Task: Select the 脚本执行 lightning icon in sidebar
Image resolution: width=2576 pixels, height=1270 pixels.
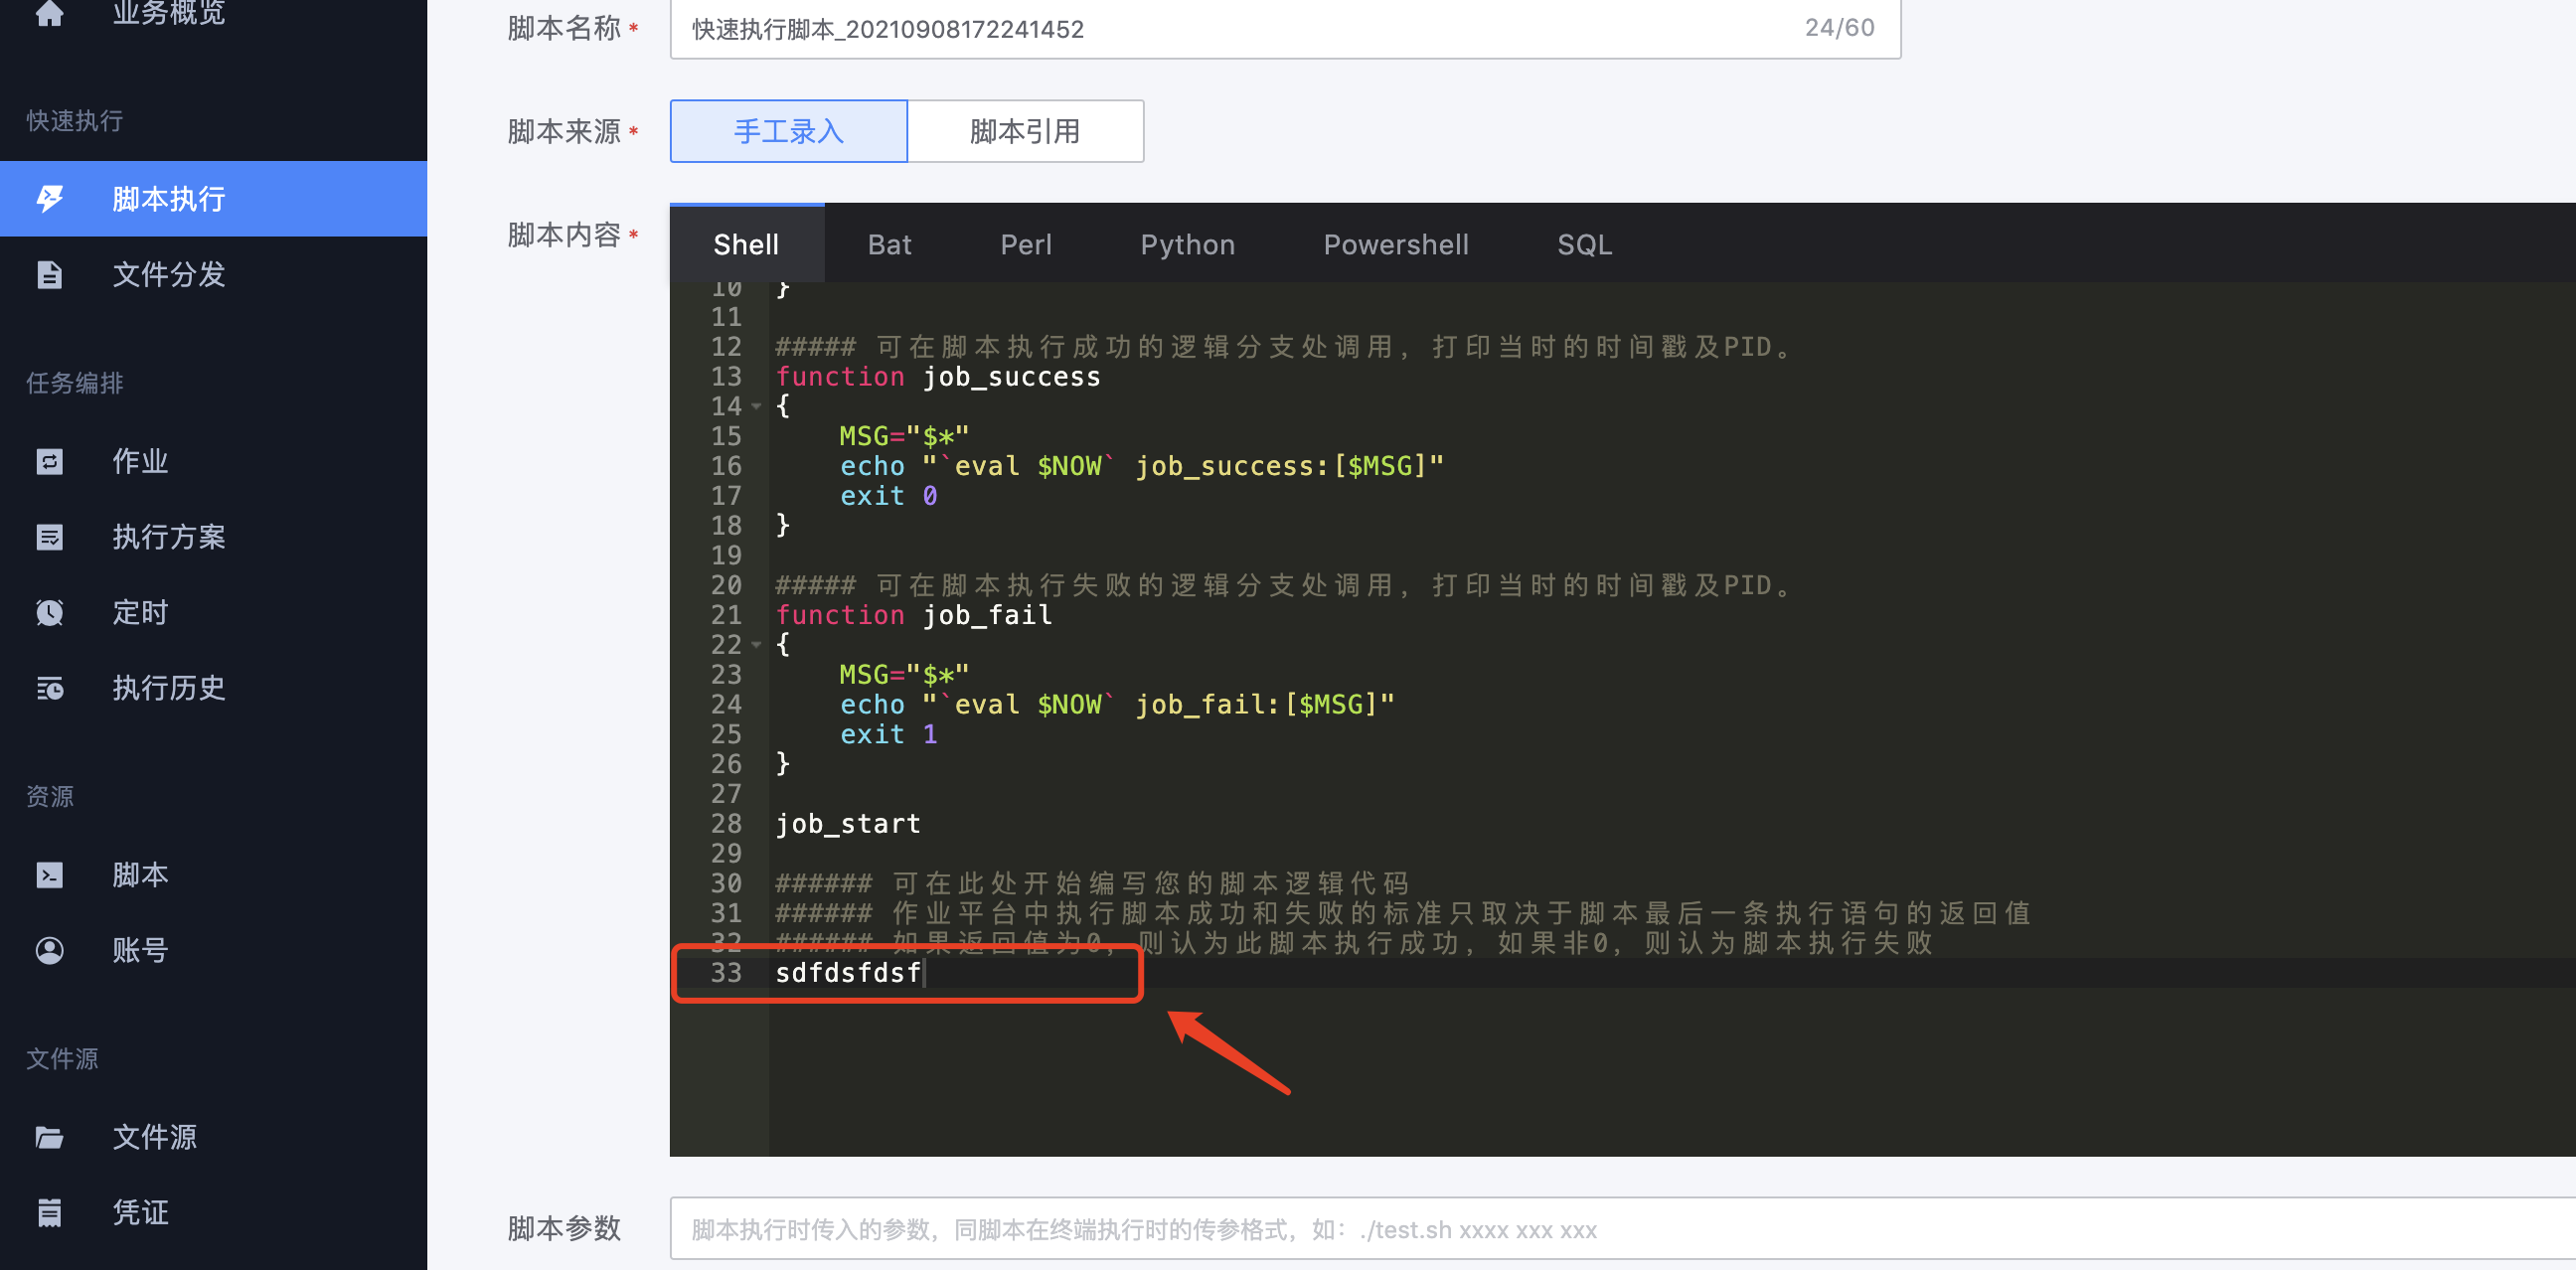Action: (x=50, y=198)
